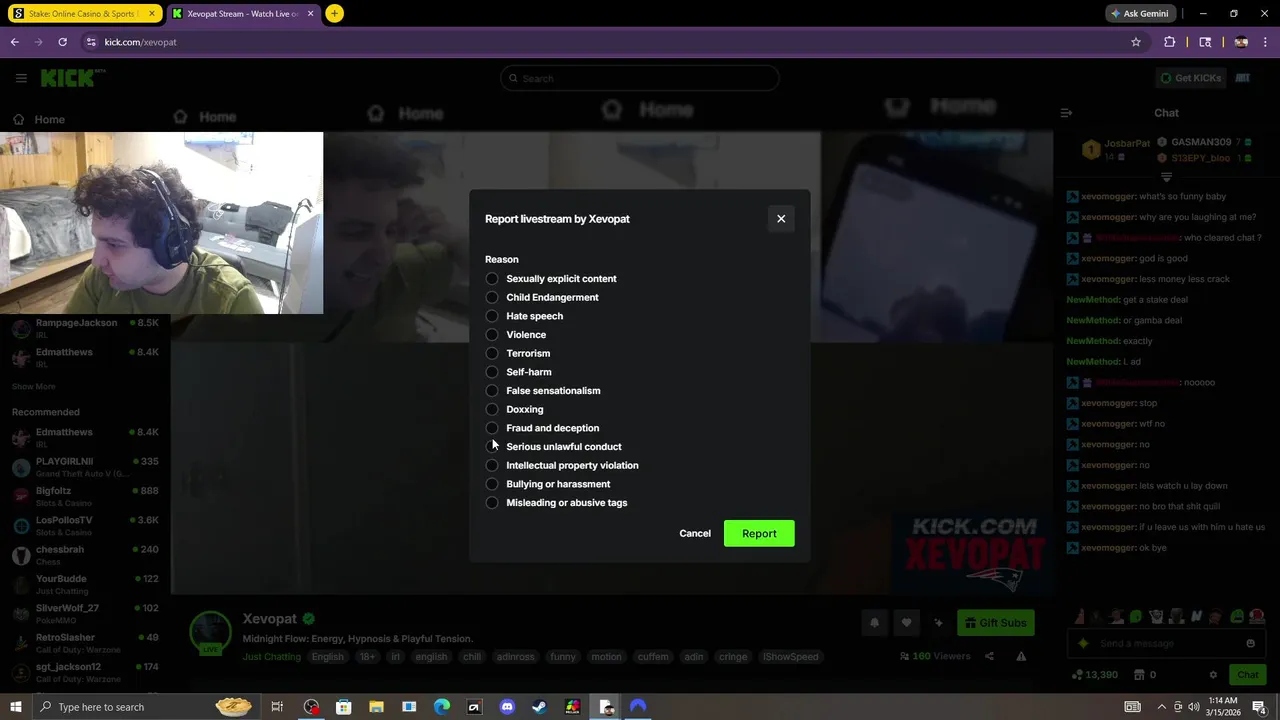Choose Terrorism as the reason
The height and width of the screenshot is (720, 1280).
pyautogui.click(x=492, y=353)
